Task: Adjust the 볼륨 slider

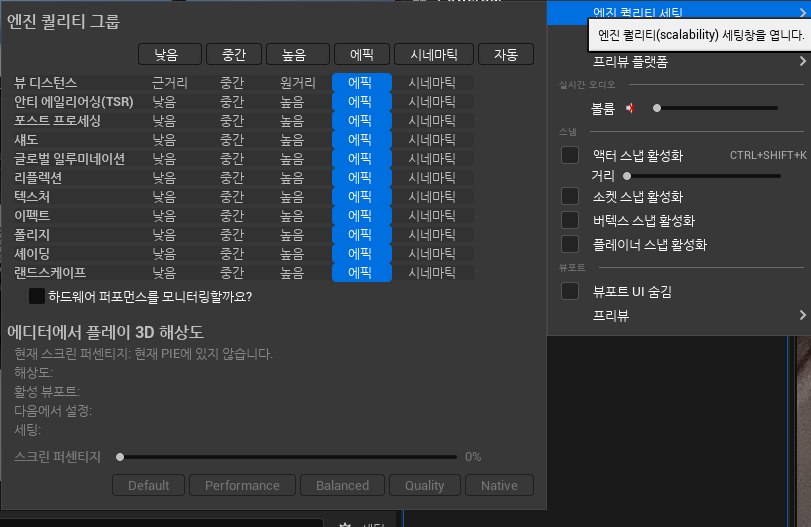Action: point(716,108)
